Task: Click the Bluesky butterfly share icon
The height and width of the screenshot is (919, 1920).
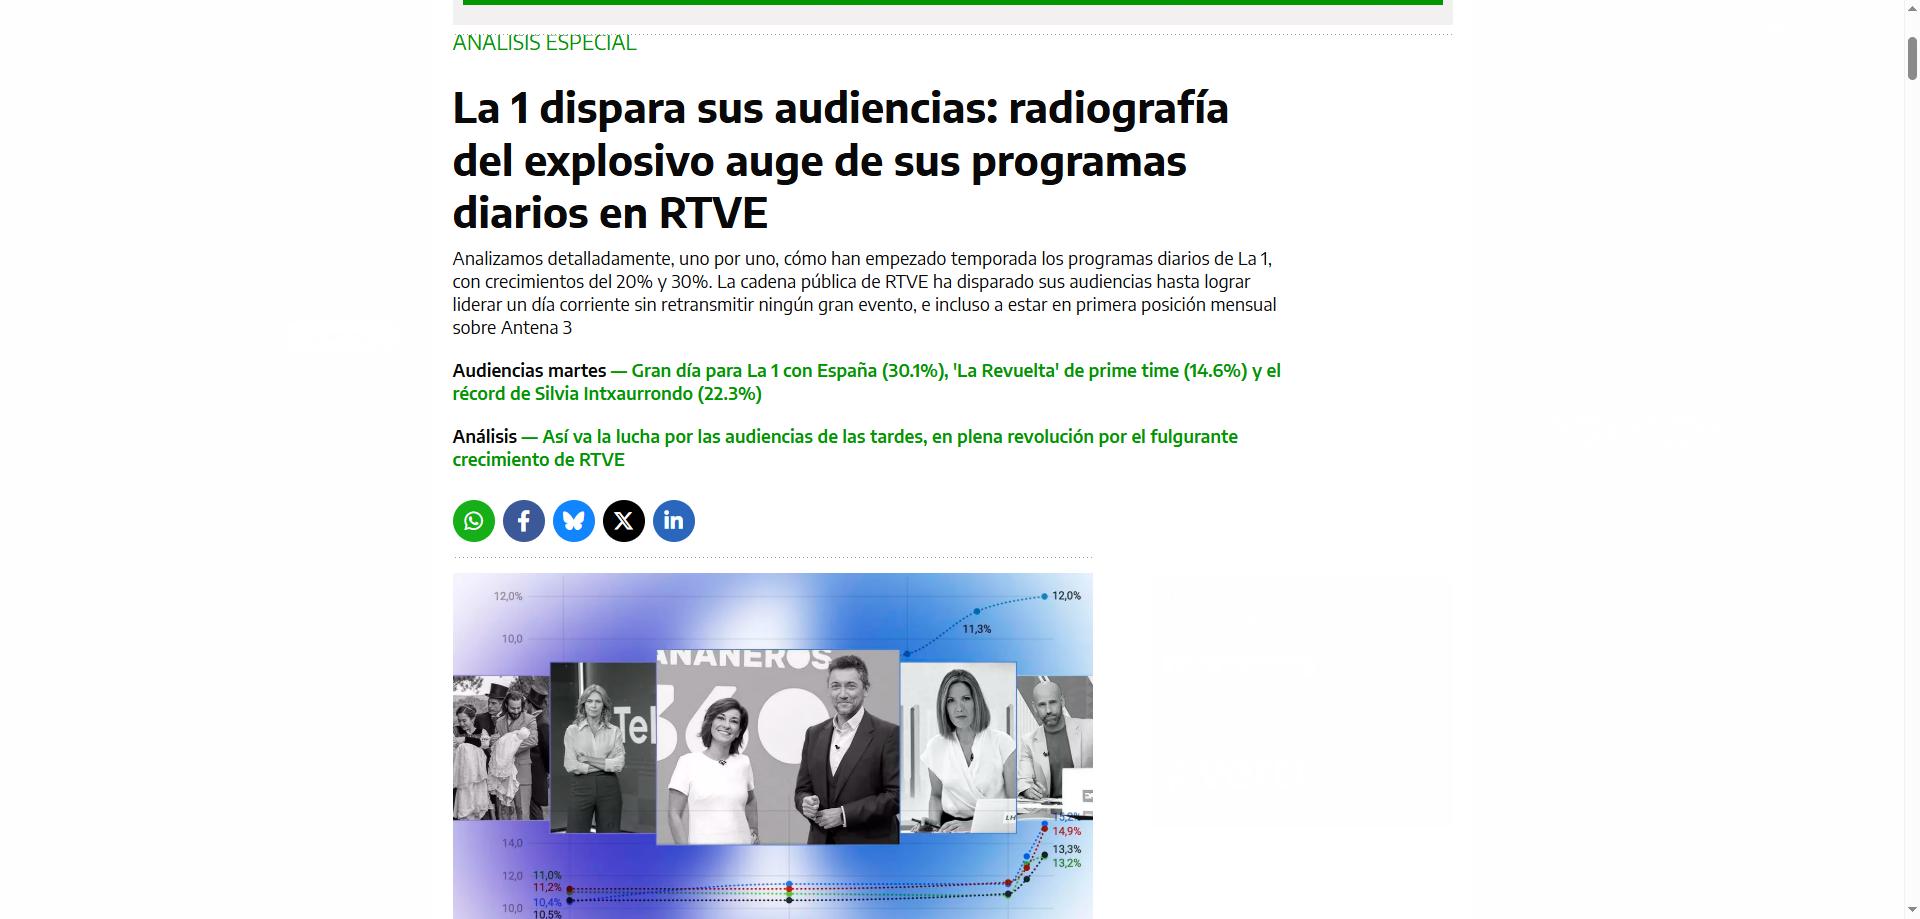Action: coord(573,521)
